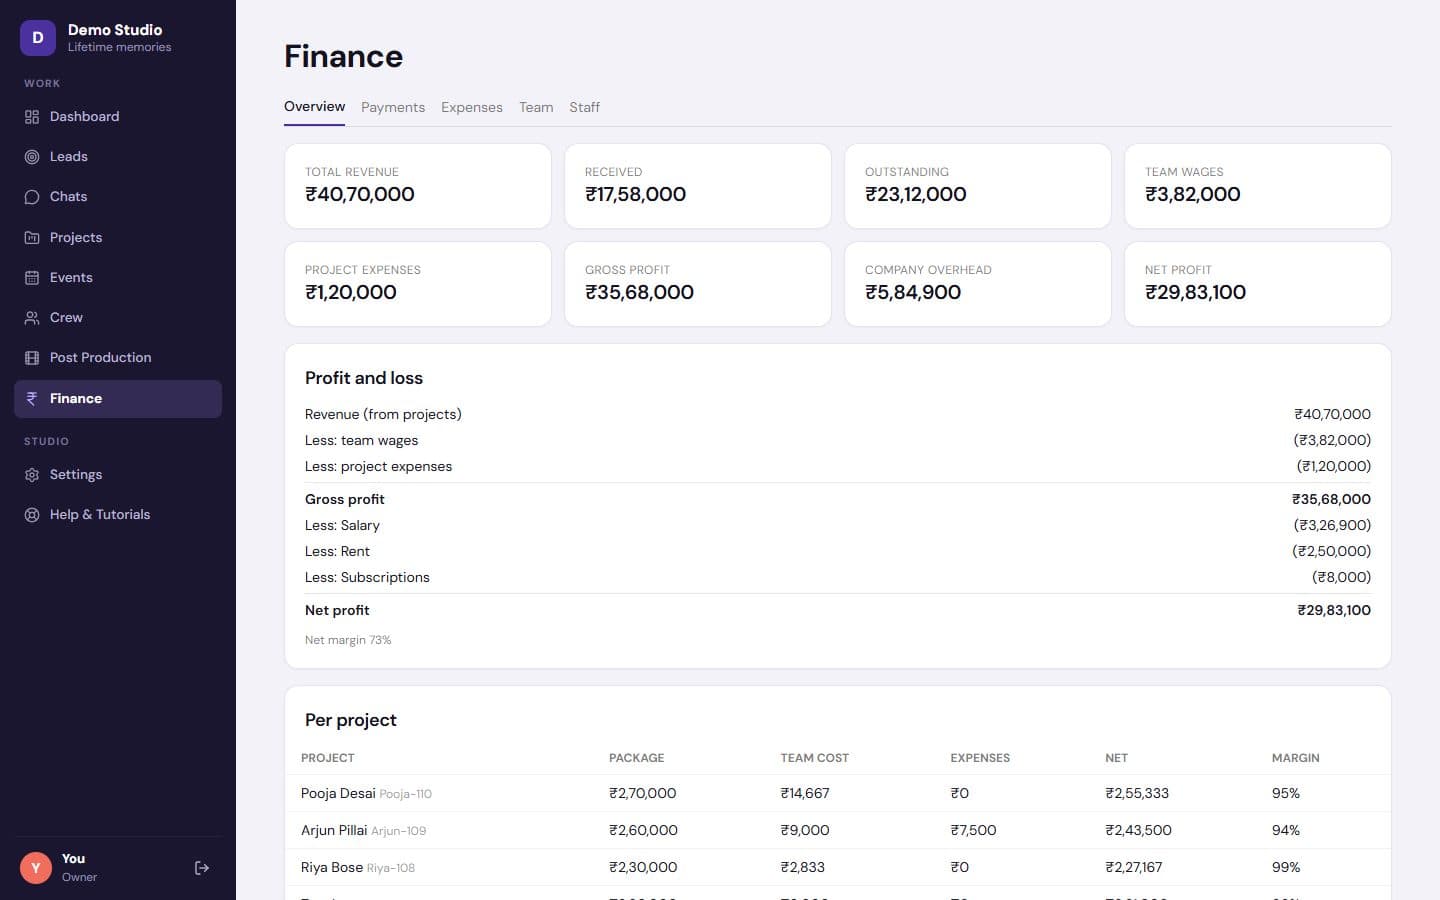The height and width of the screenshot is (900, 1440).
Task: Click the Pooja Desai project row
Action: coord(838,793)
